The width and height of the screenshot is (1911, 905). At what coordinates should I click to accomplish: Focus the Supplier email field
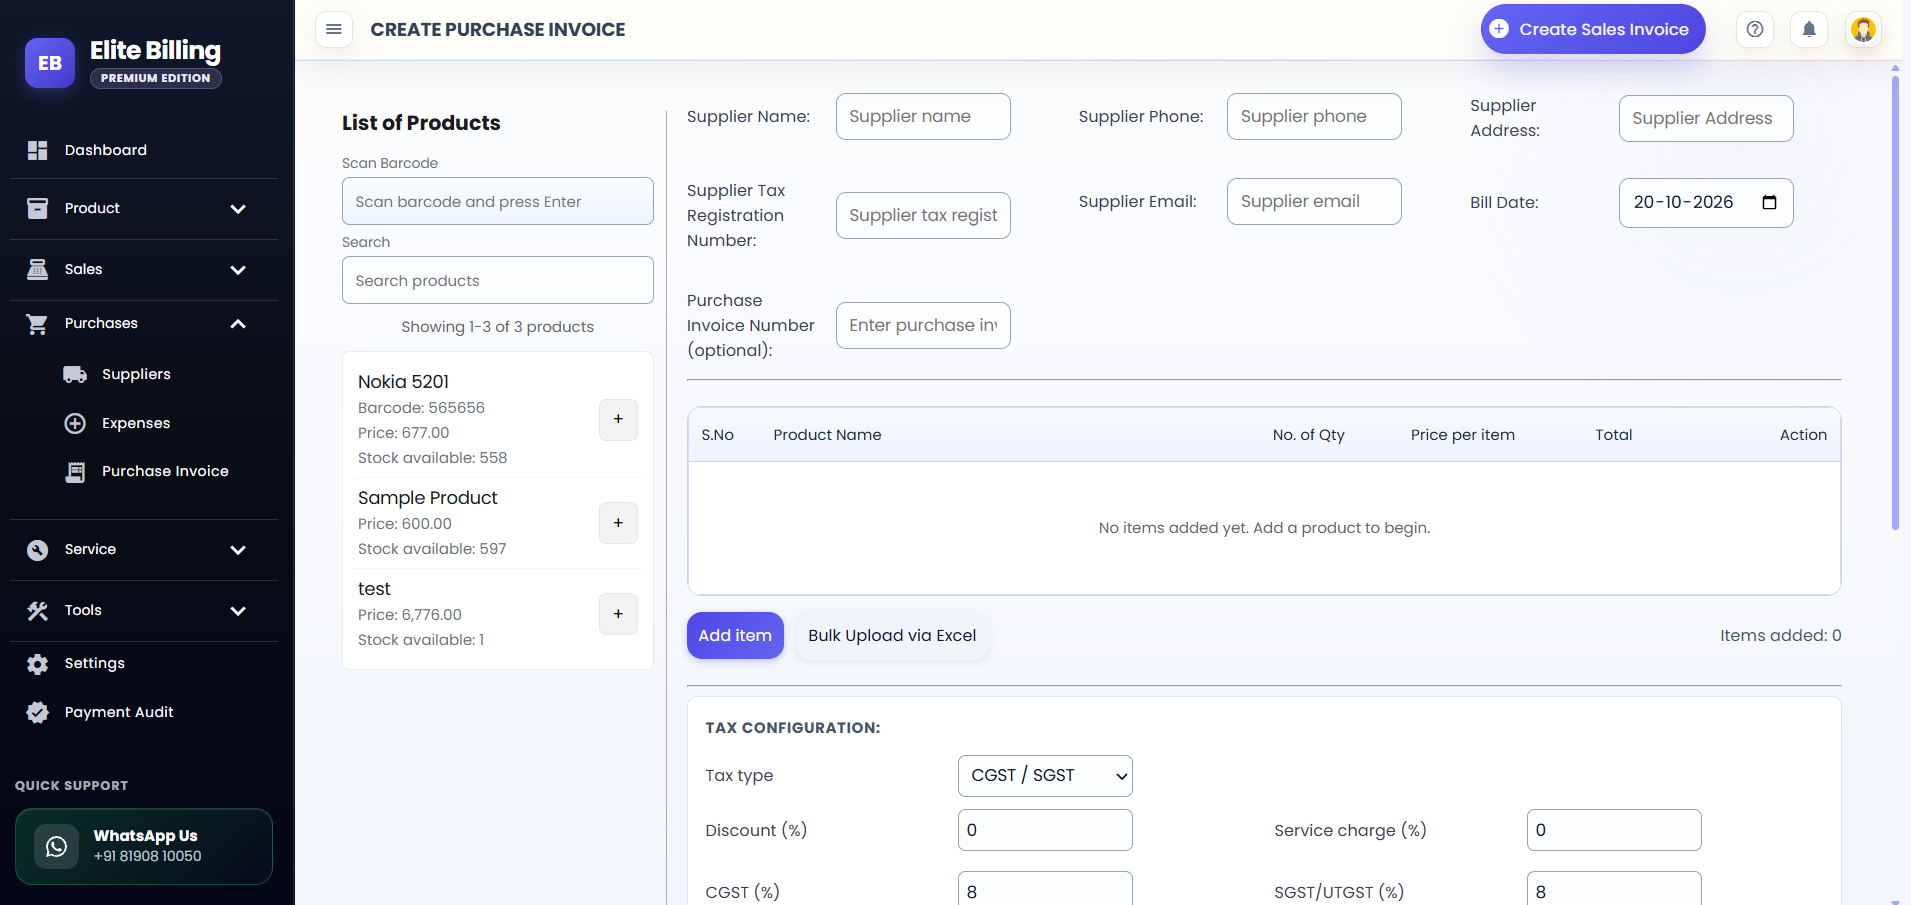click(1314, 201)
